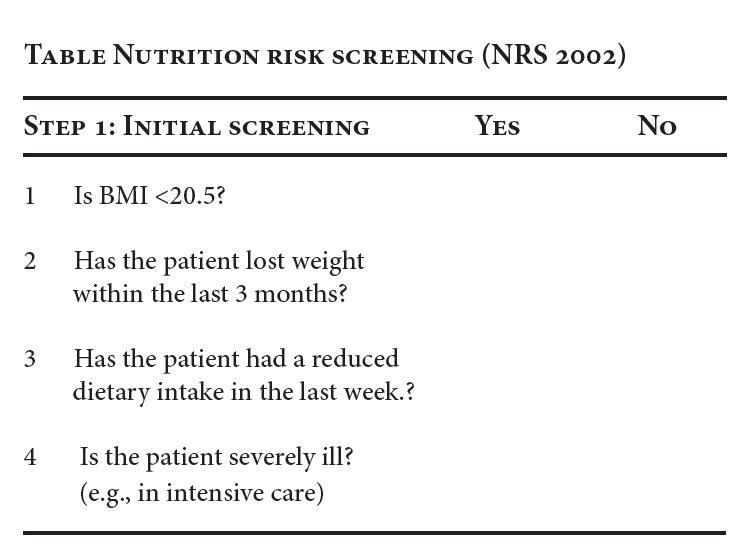749x547 pixels.
Task: Mark No cell for the BMI question
Action: [657, 196]
